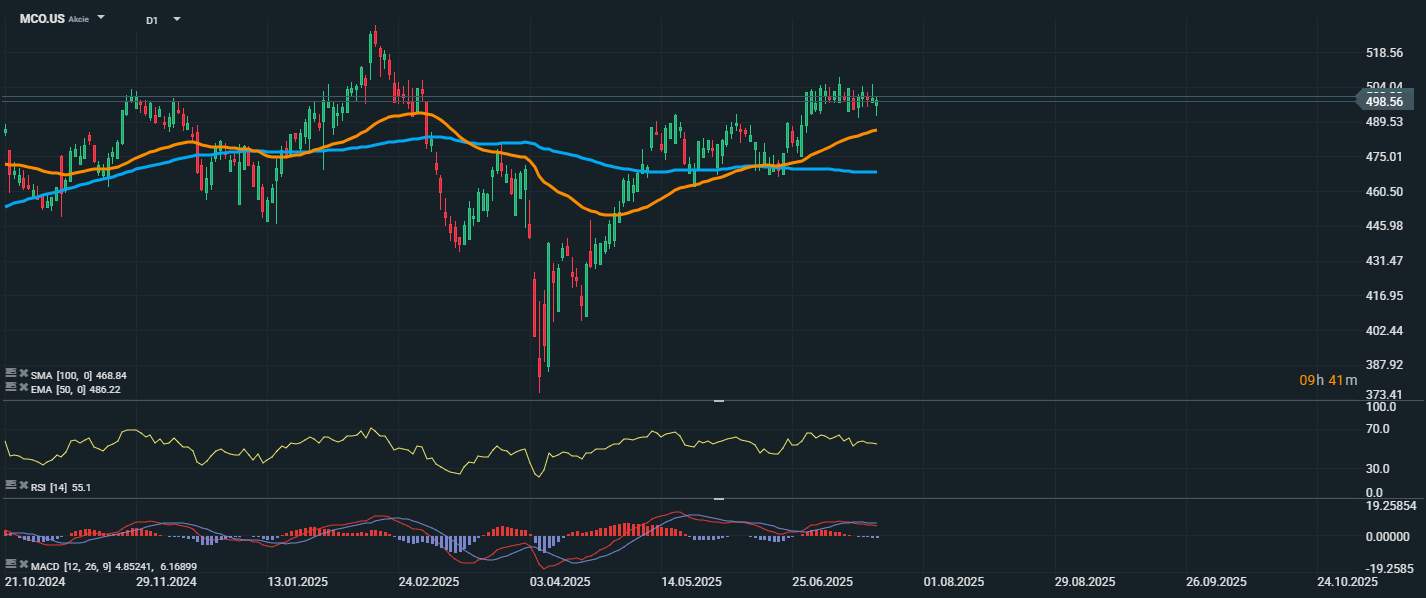Remove the RSI indicator with its X
The width and height of the screenshot is (1426, 598).
tap(23, 485)
